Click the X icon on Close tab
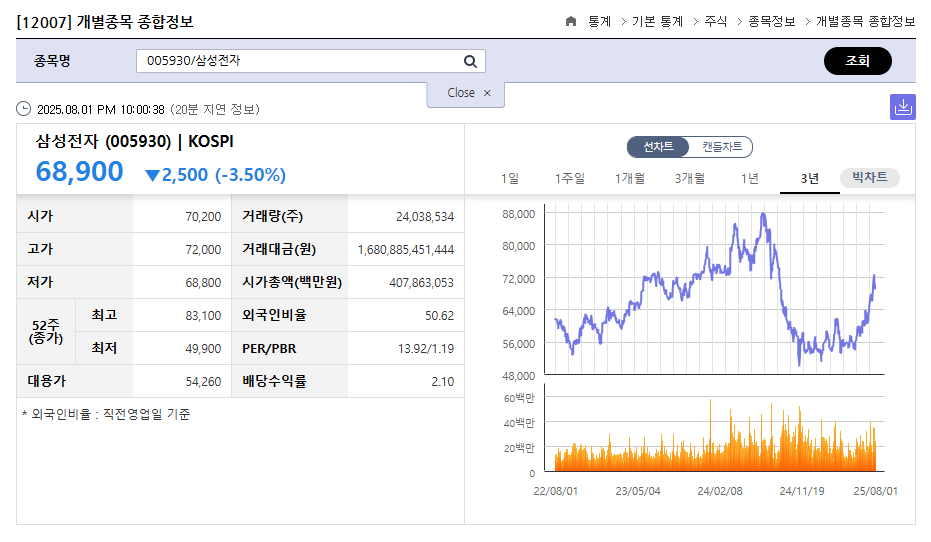931x542 pixels. pos(487,93)
